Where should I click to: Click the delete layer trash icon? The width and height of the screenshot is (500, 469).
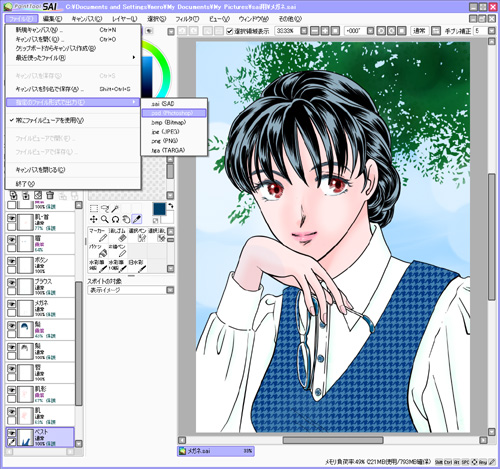tap(50, 195)
